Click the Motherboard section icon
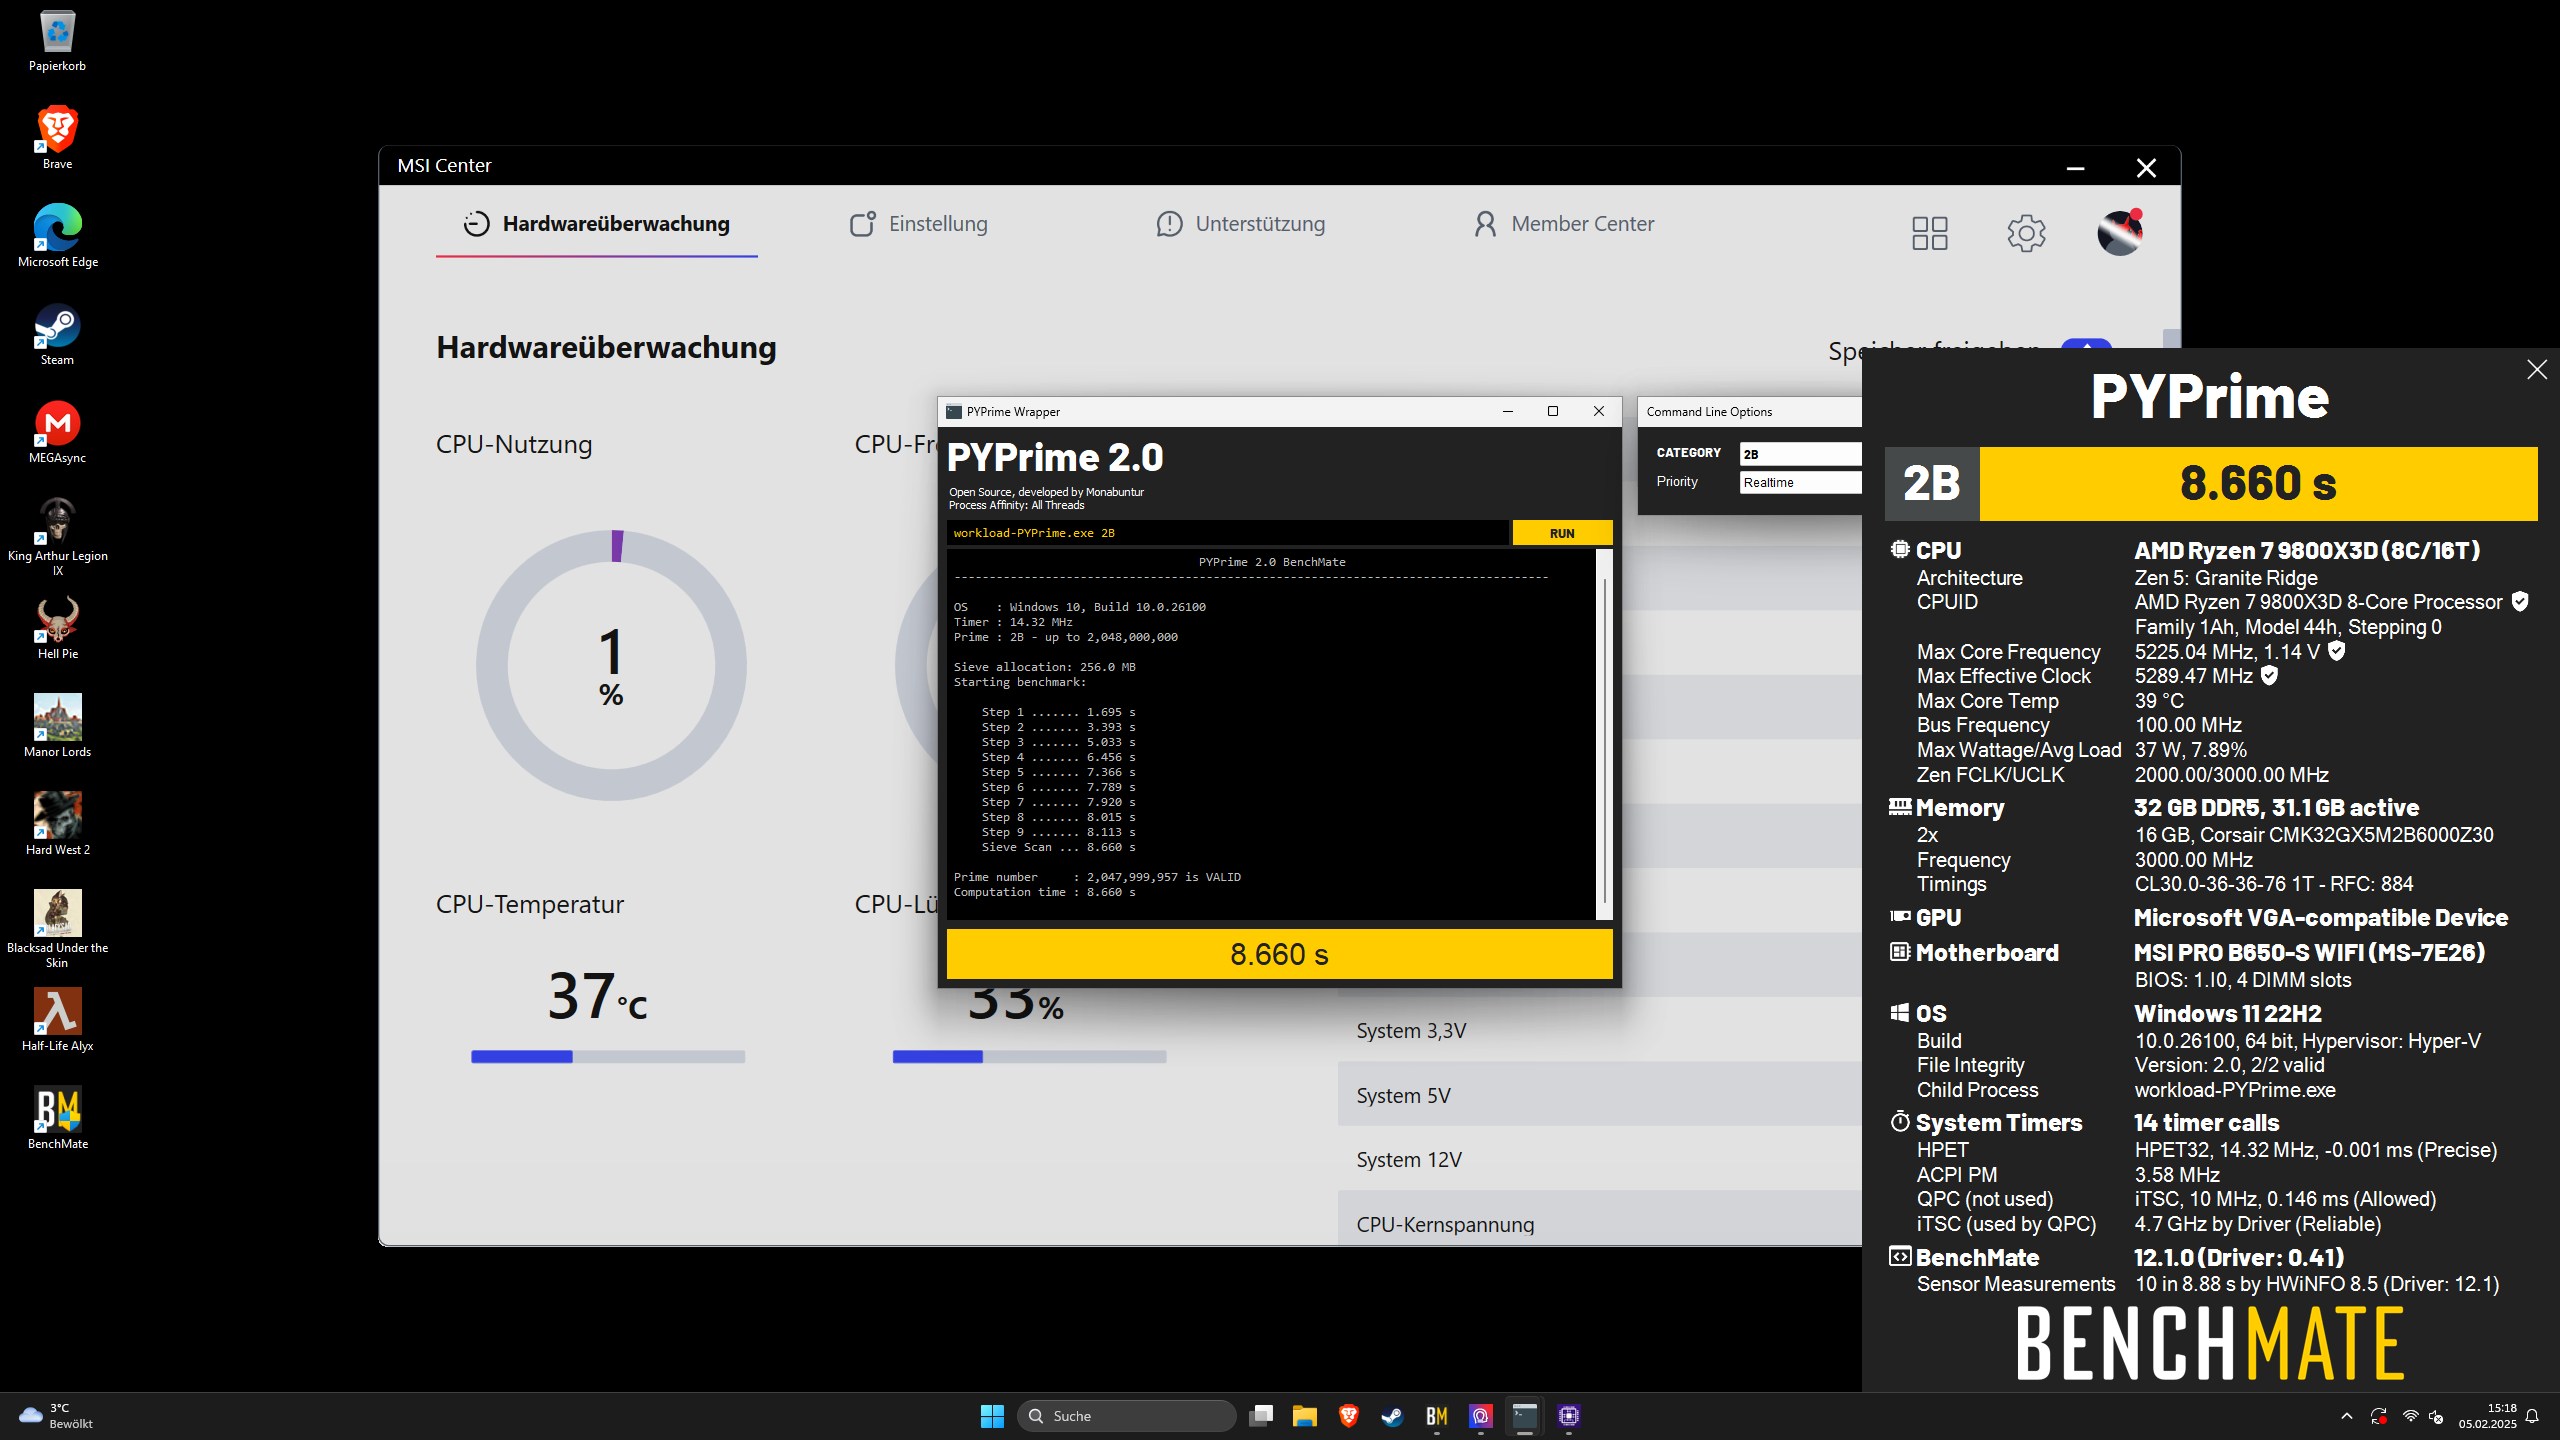 click(1900, 952)
